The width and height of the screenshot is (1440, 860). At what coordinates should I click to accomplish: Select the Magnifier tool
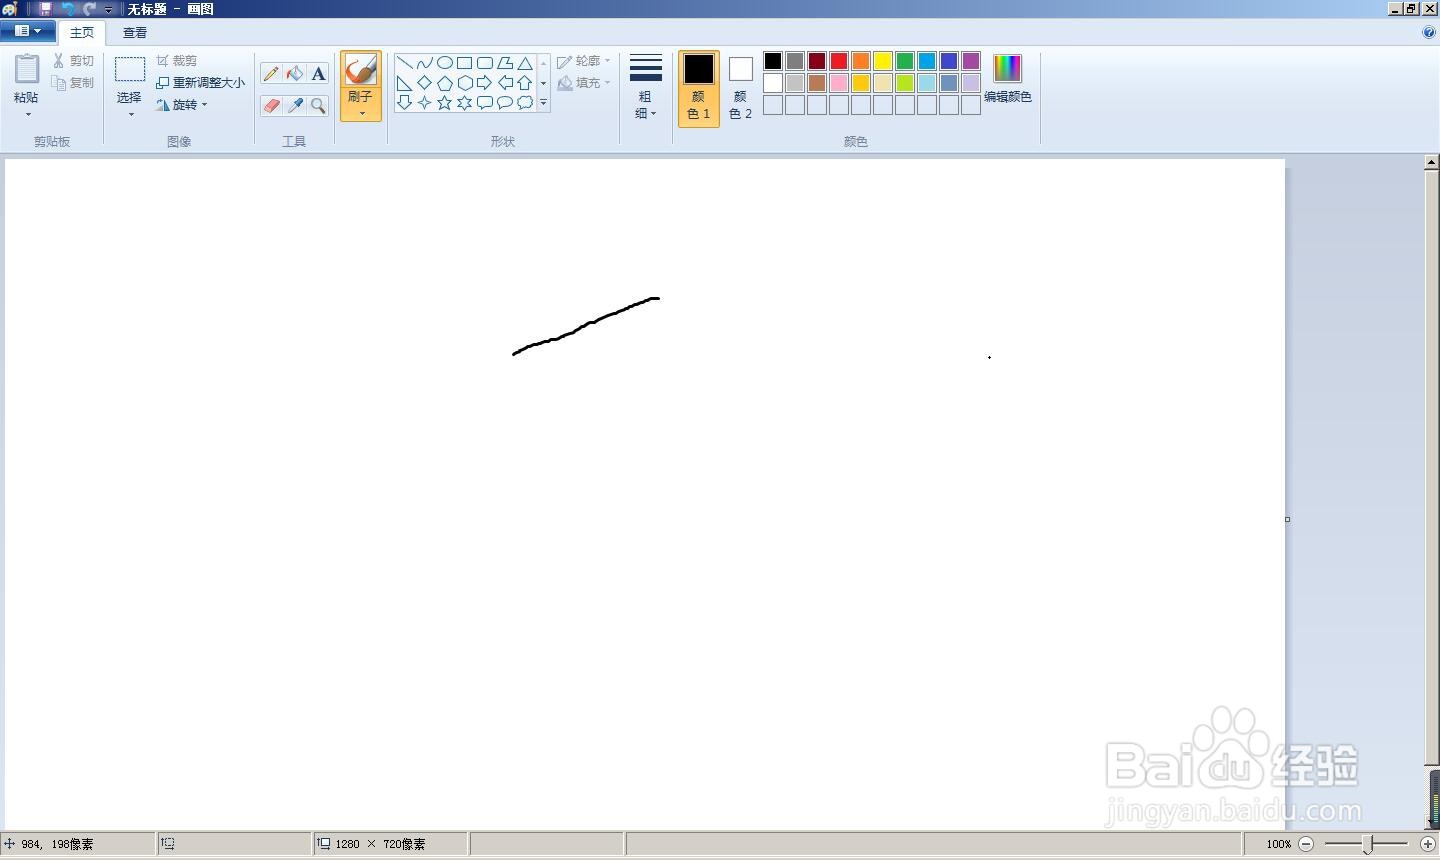click(x=318, y=105)
